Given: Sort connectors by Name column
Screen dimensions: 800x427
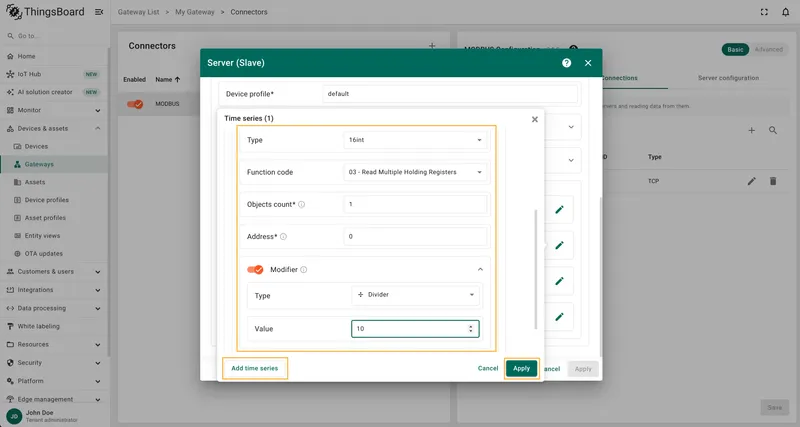Looking at the screenshot, I should [168, 80].
